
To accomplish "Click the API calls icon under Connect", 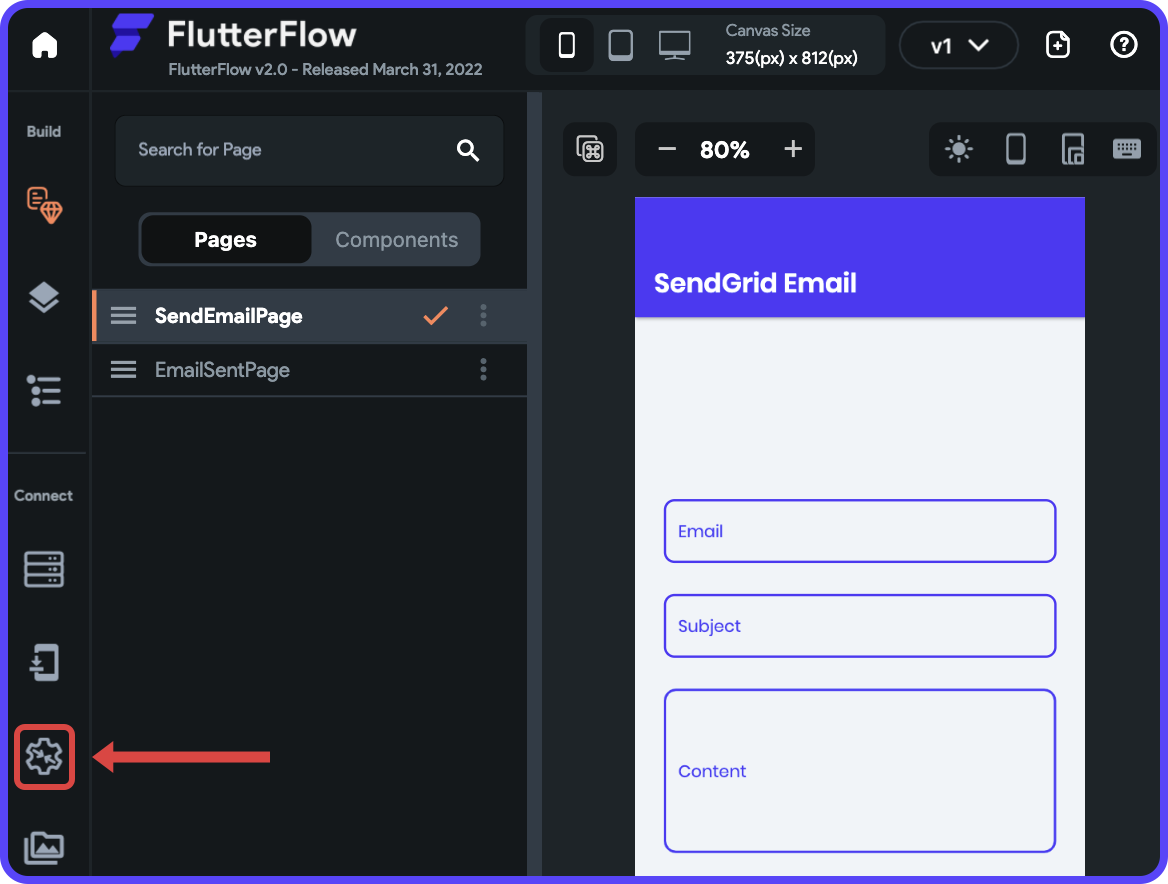I will (x=45, y=662).
